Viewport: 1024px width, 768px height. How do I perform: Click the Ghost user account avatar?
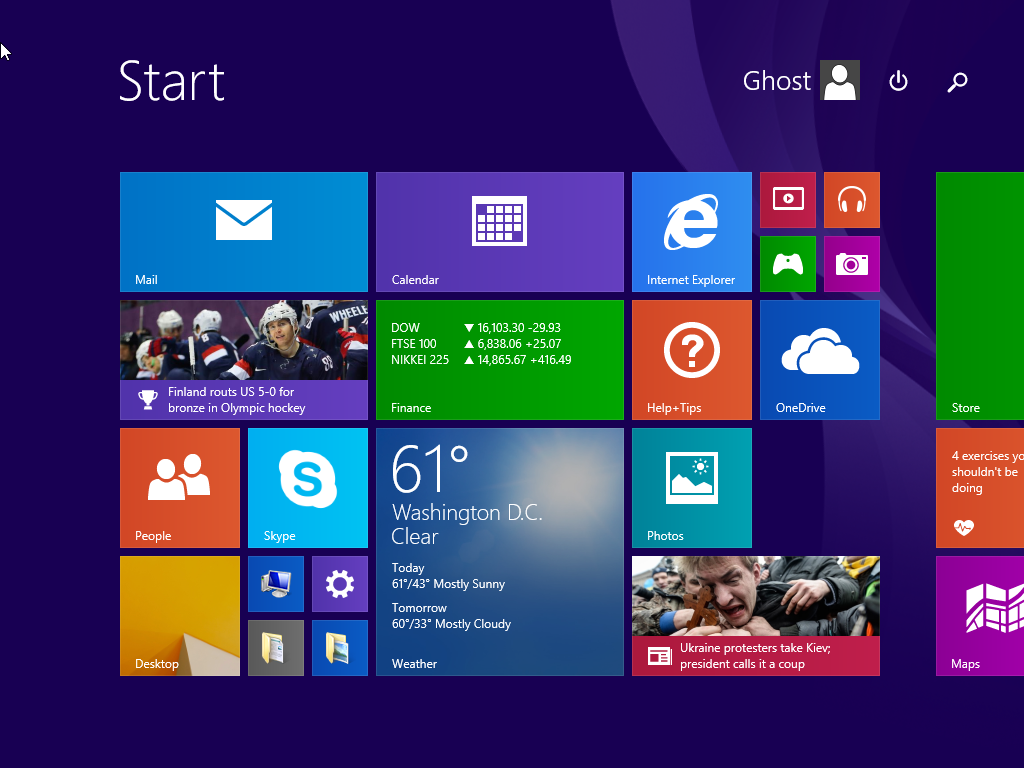[839, 80]
